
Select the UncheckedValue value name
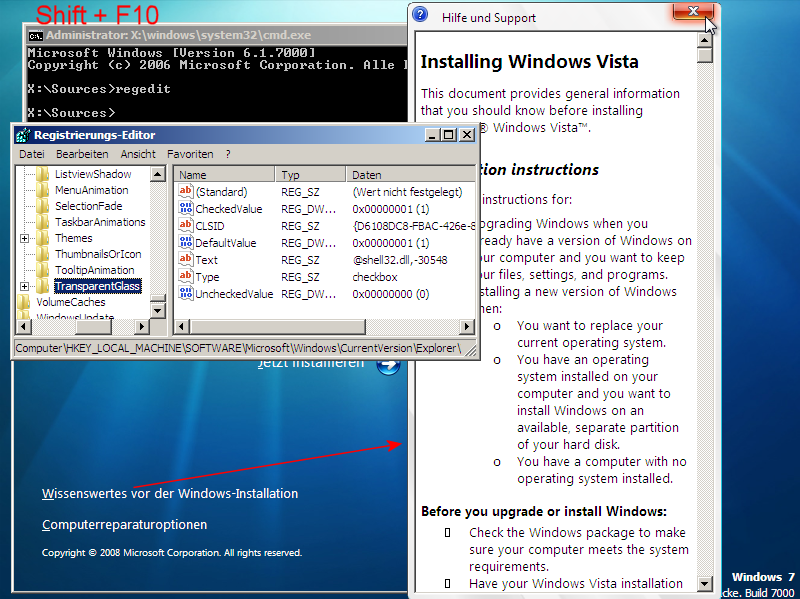click(234, 294)
